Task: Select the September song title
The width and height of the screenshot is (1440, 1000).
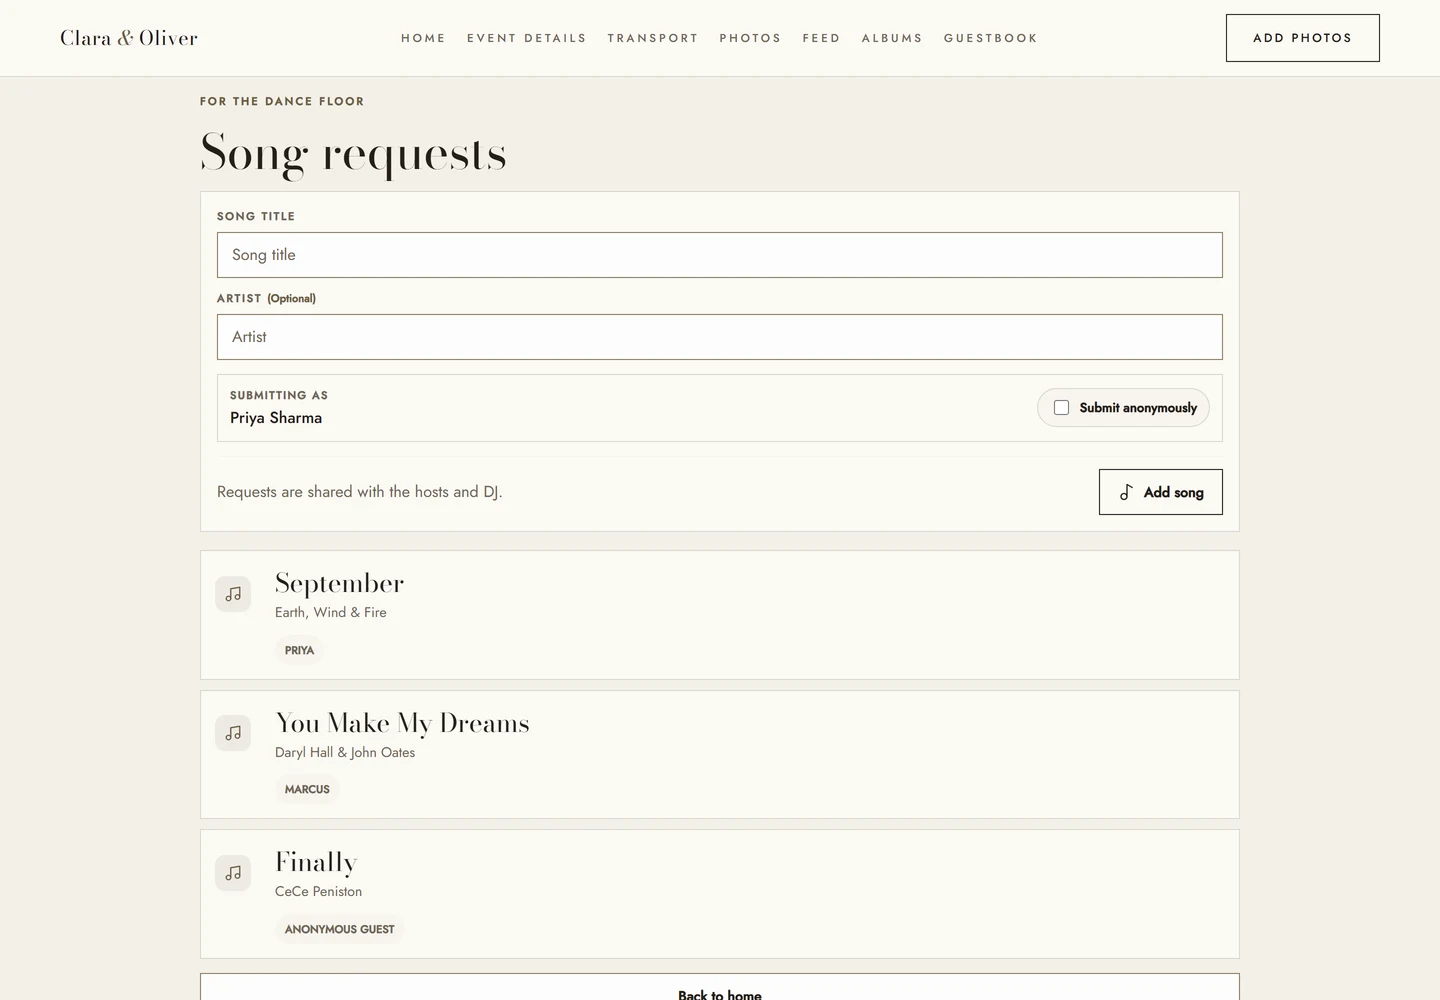Action: pos(339,583)
